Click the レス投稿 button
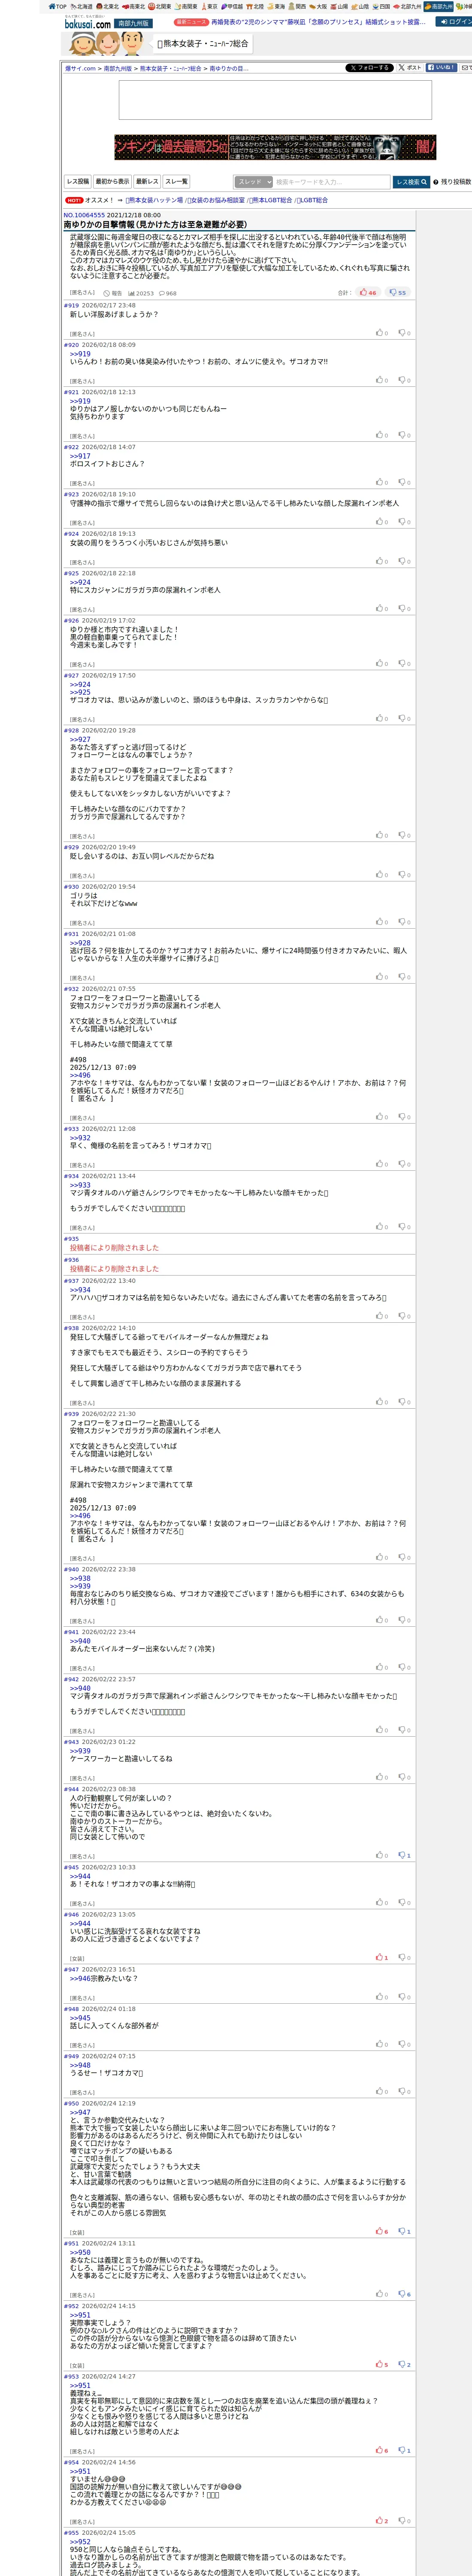Screen dimensions: 472x2576 click(x=78, y=182)
